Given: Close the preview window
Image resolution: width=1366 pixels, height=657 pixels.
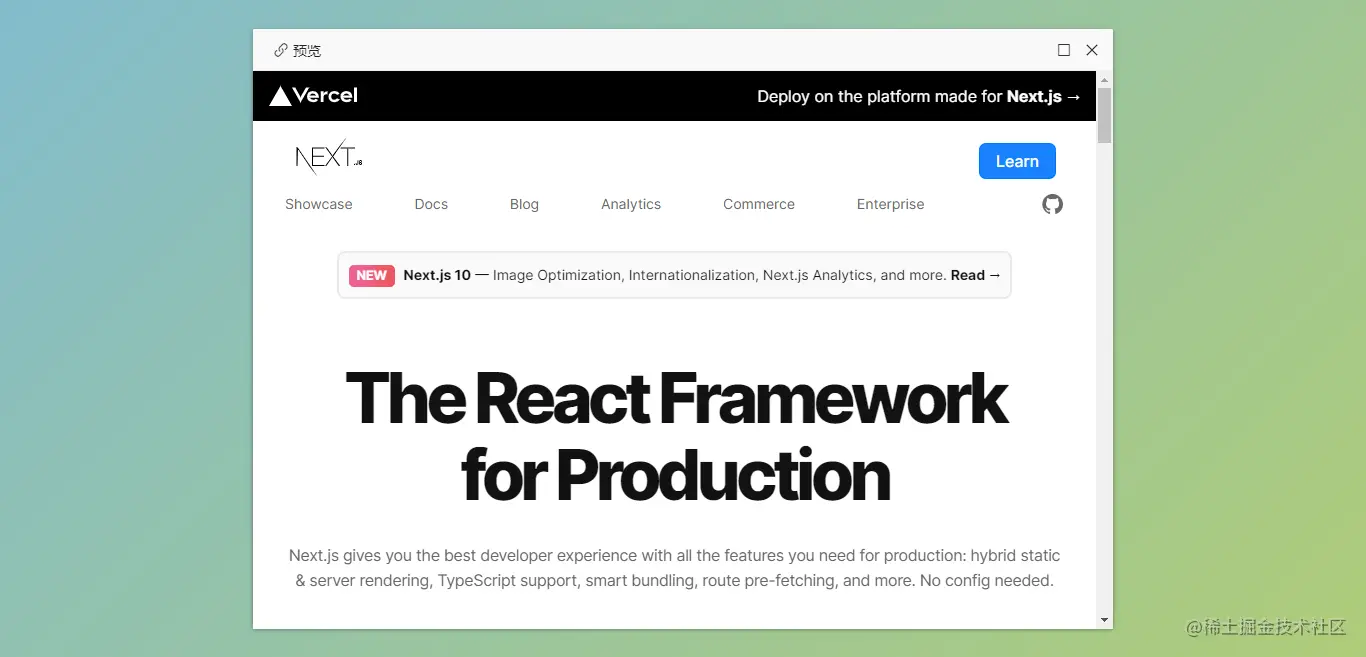Looking at the screenshot, I should click(x=1092, y=50).
